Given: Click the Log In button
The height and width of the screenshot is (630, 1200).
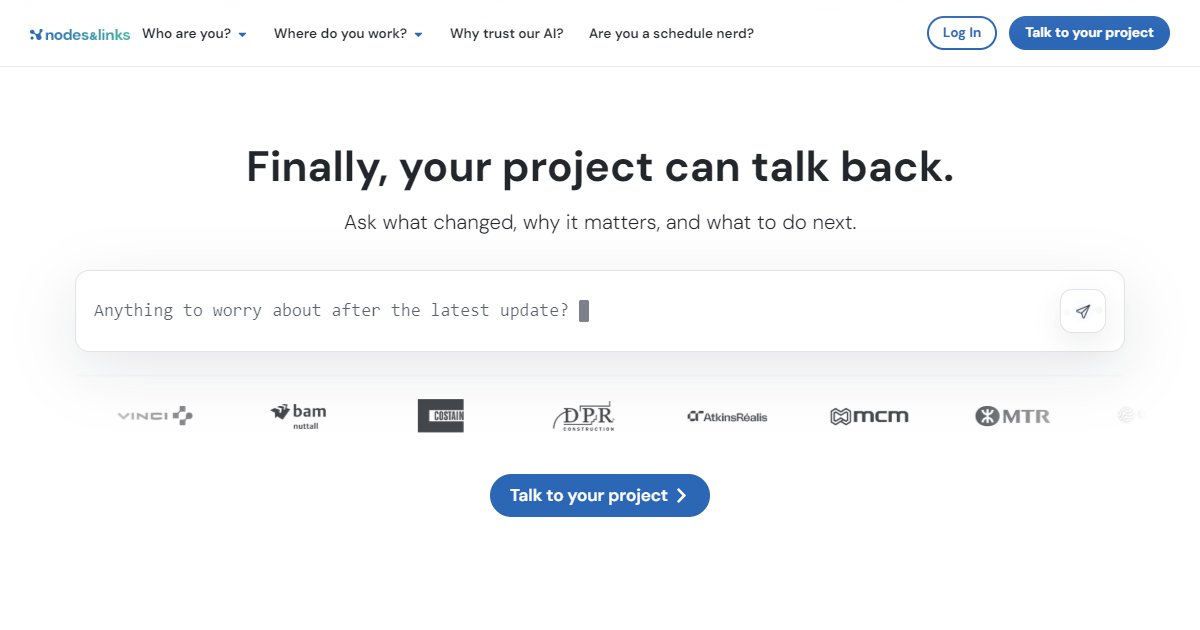Looking at the screenshot, I should point(961,33).
